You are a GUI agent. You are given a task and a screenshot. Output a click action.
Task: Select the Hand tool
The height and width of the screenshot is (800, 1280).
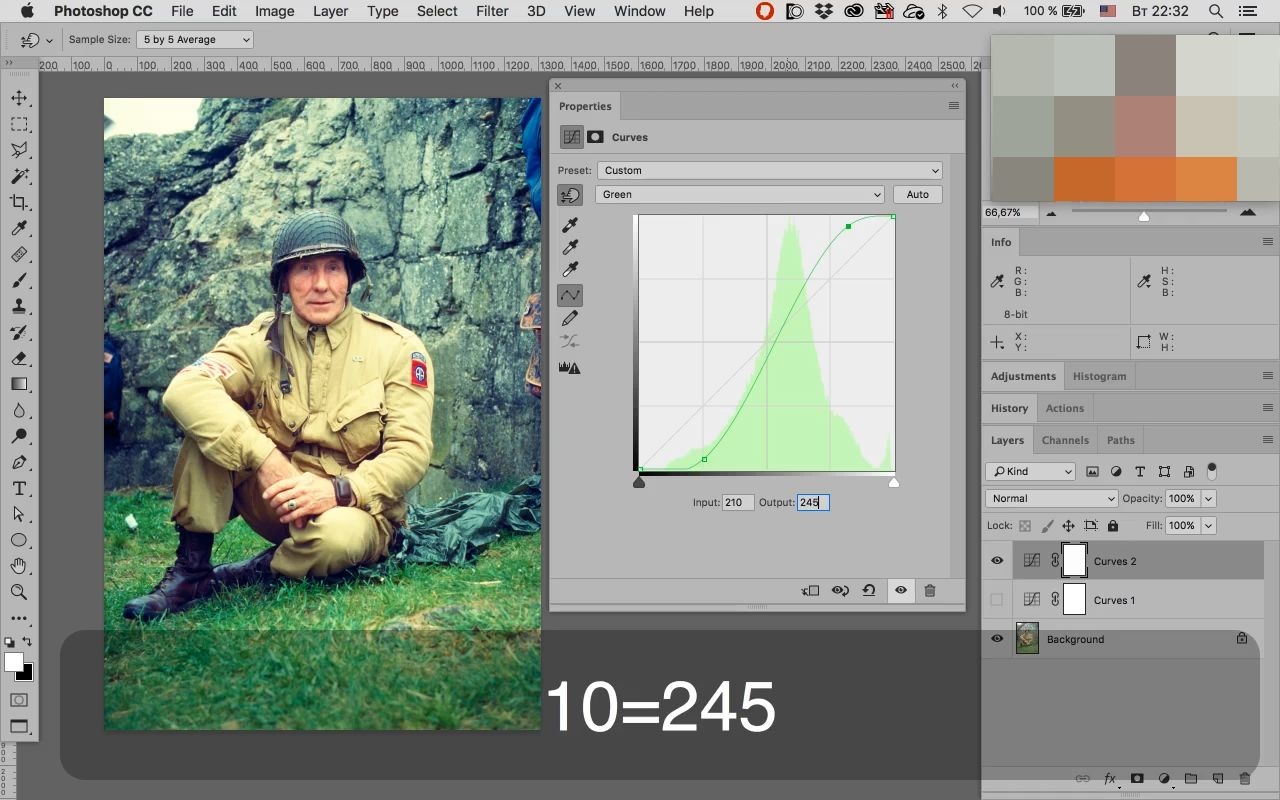point(19,566)
